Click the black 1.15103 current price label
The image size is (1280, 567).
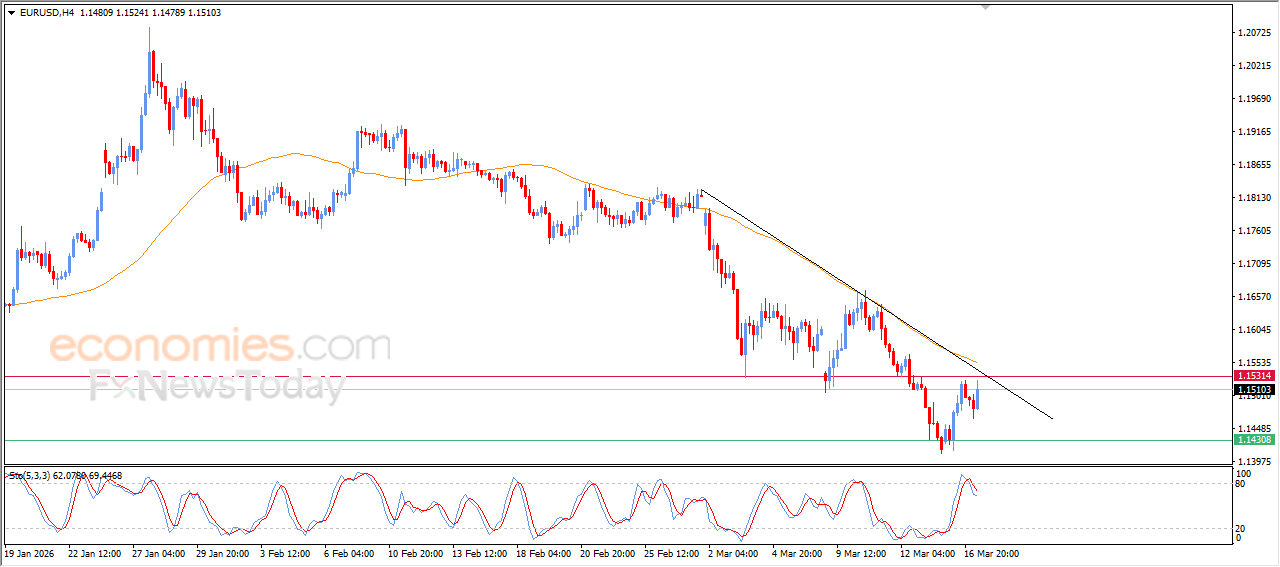click(1253, 389)
